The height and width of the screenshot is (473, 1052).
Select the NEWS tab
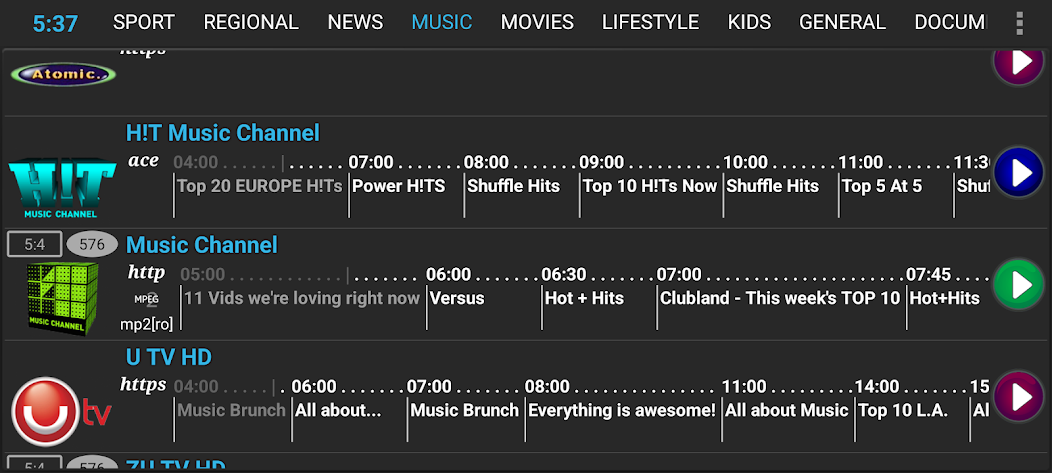pyautogui.click(x=355, y=22)
